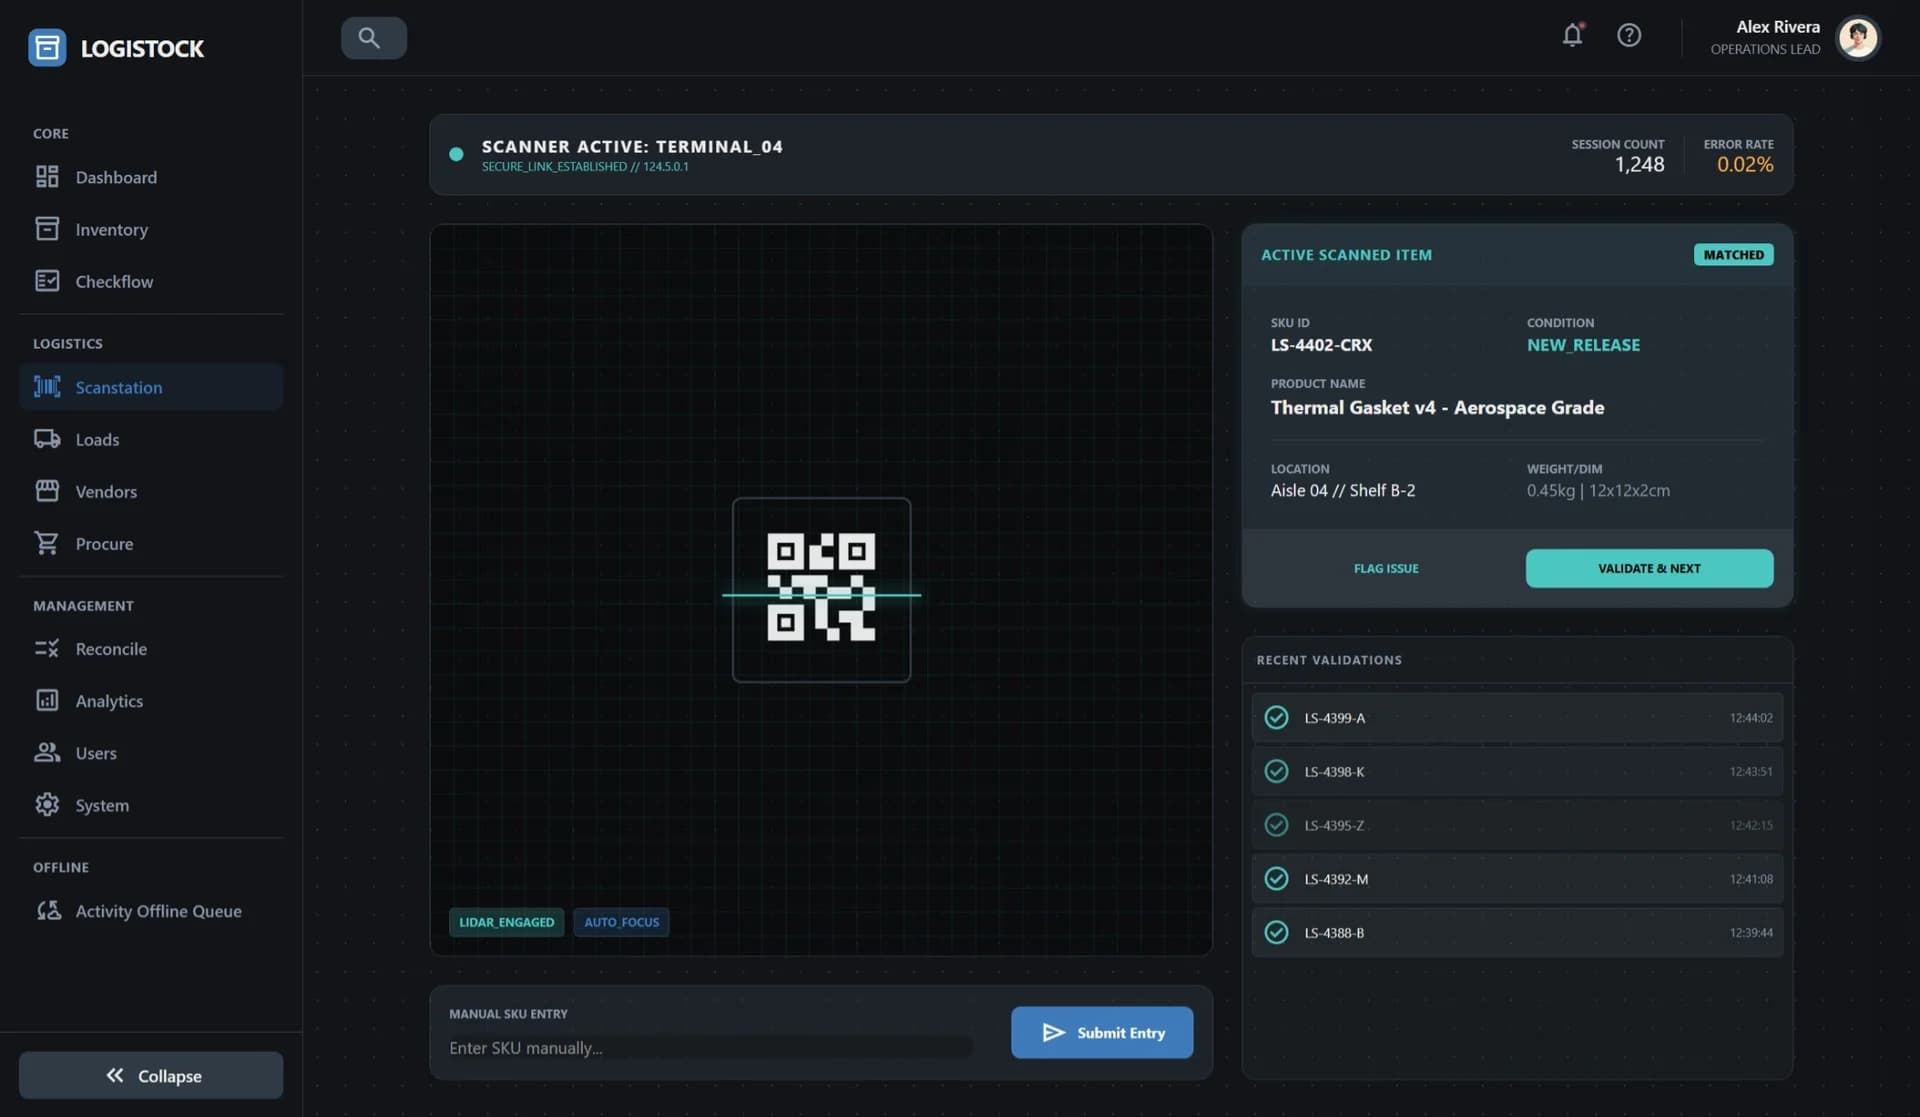
Task: Click Flag Issue link
Action: coord(1386,568)
